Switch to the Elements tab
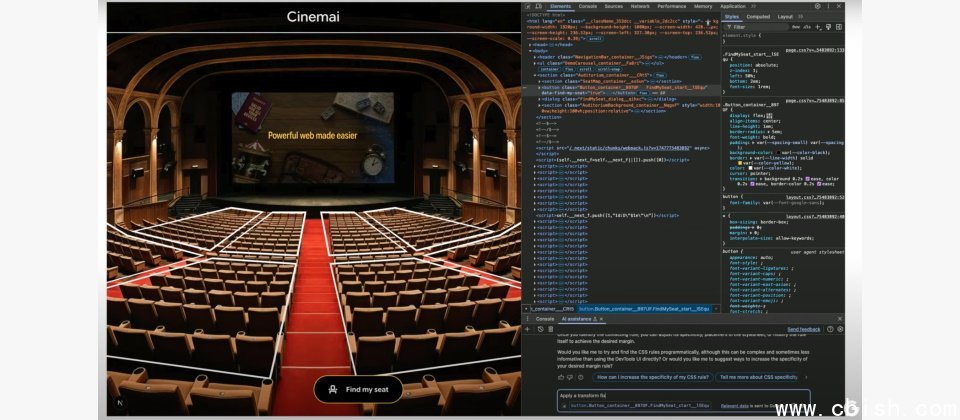Image resolution: width=960 pixels, height=420 pixels. [560, 6]
